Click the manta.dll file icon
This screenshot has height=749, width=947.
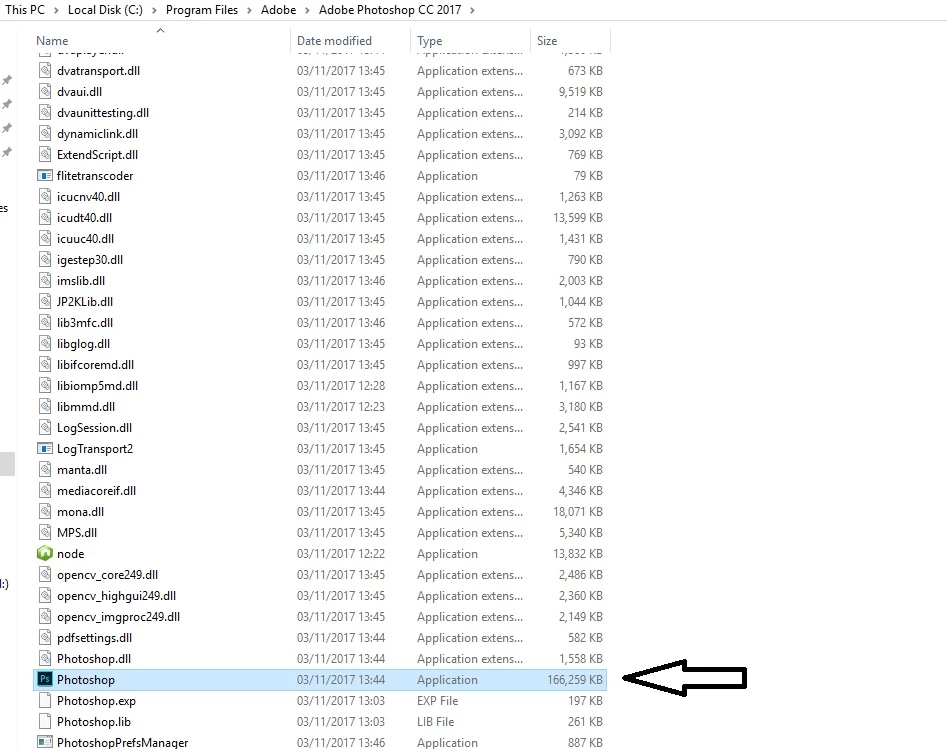click(x=45, y=469)
